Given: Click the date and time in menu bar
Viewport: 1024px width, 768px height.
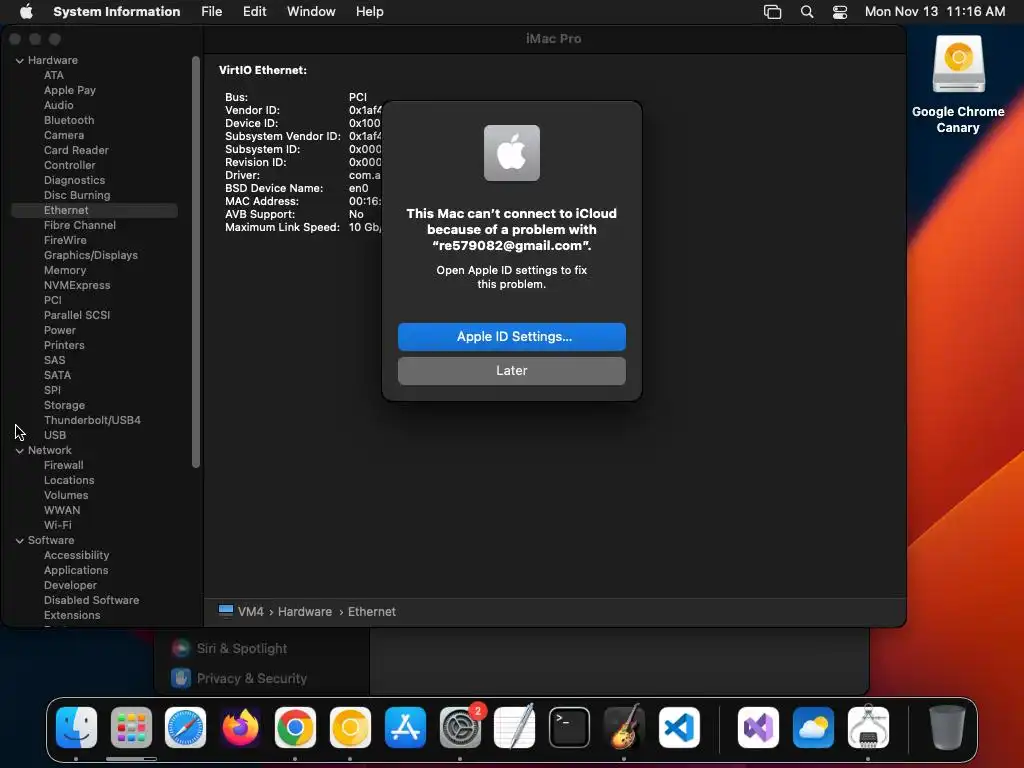Looking at the screenshot, I should pos(935,11).
